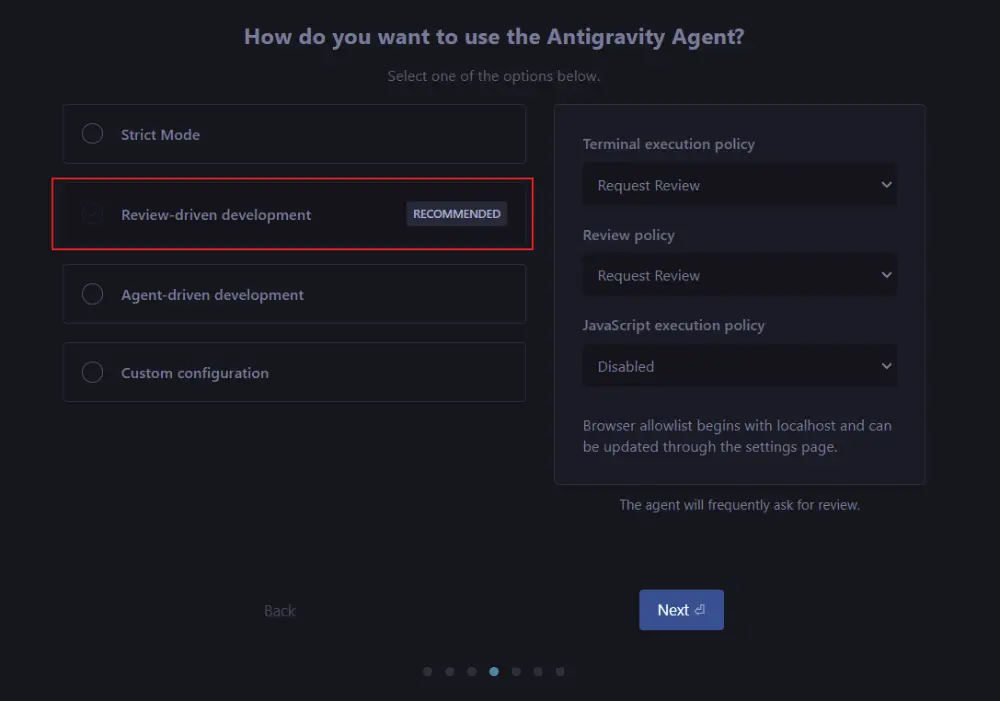The width and height of the screenshot is (1000, 701).
Task: Click the Next button
Action: [x=681, y=610]
